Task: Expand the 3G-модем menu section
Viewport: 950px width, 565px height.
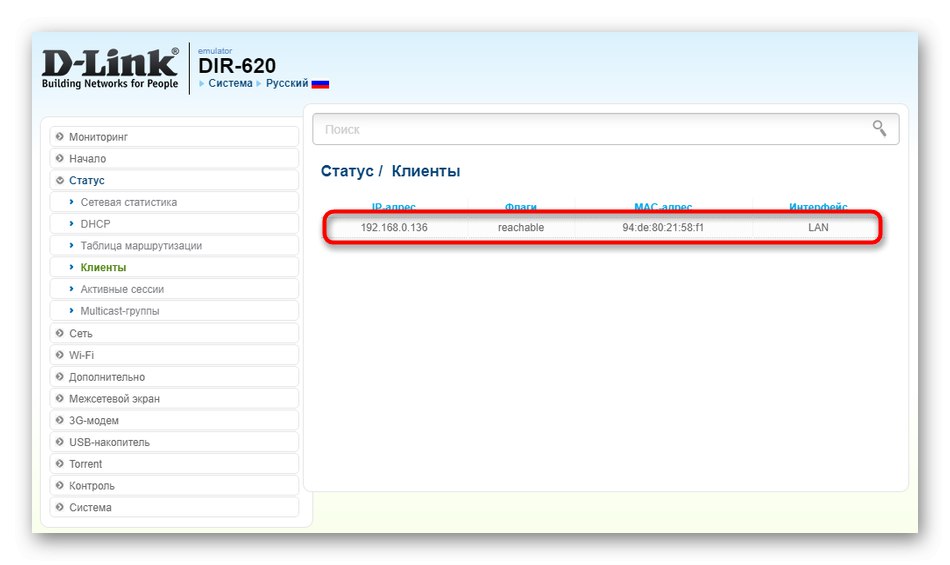Action: point(174,421)
